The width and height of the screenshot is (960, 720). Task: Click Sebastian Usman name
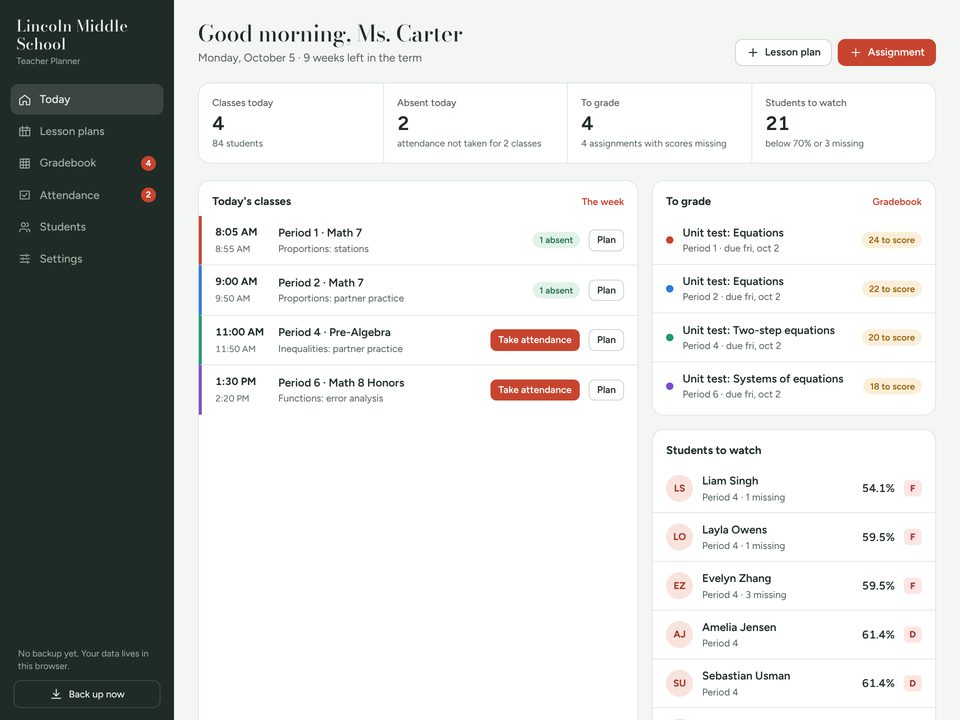746,676
